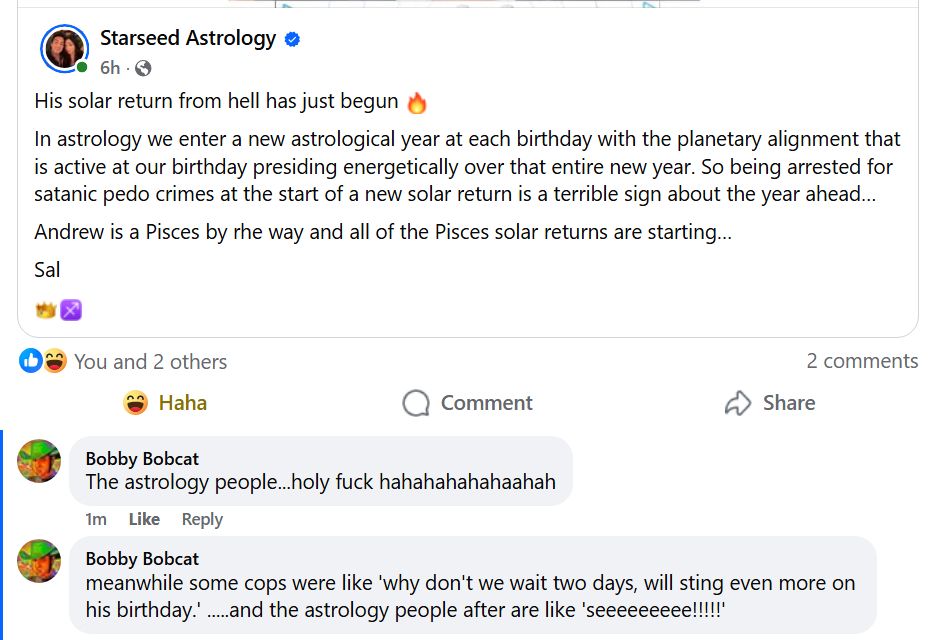
Task: Open the Starseed Astrology page name
Action: click(x=188, y=38)
